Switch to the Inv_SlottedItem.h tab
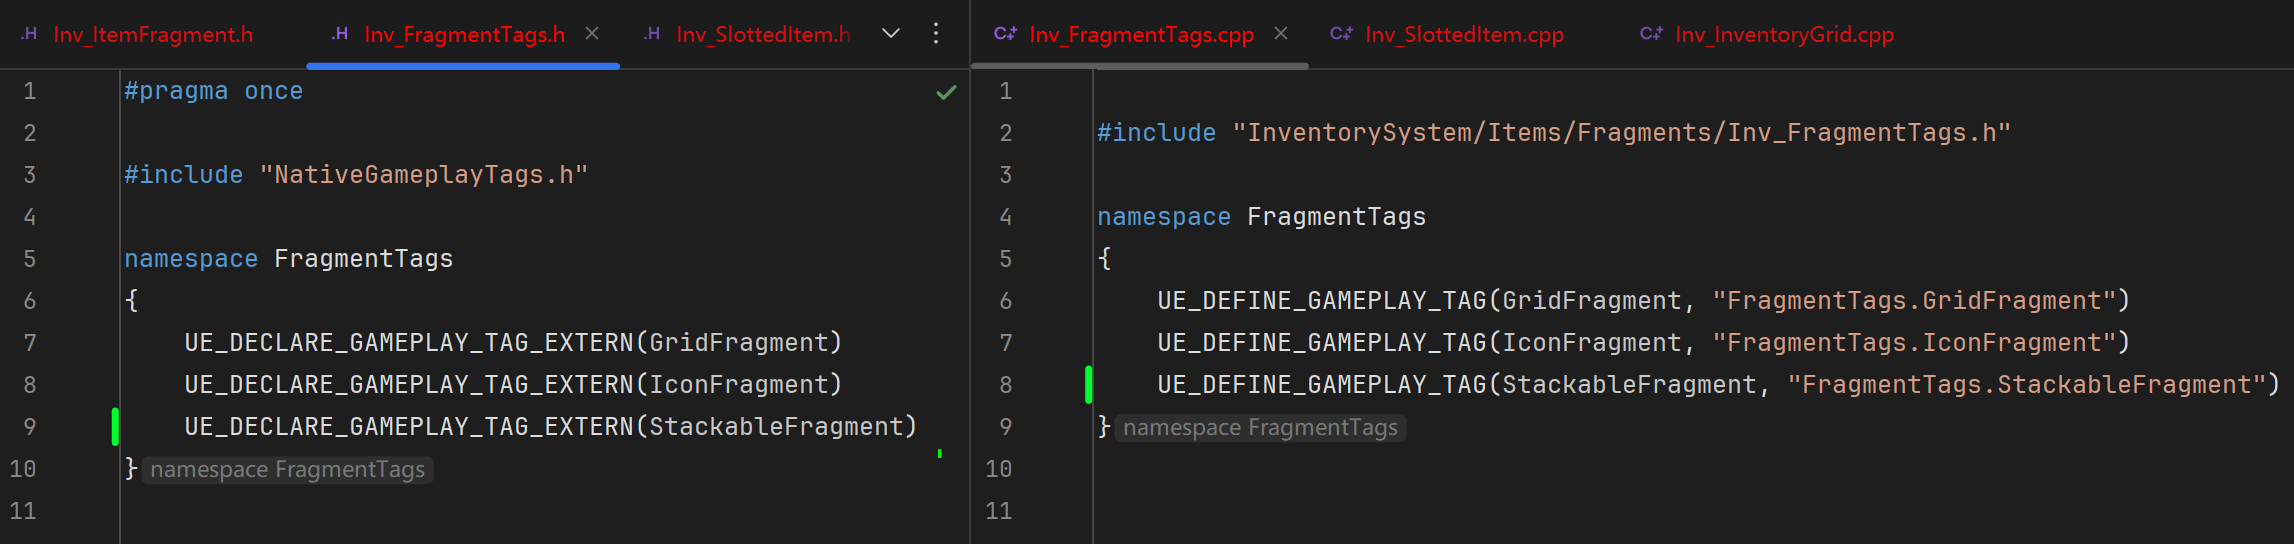 (762, 35)
